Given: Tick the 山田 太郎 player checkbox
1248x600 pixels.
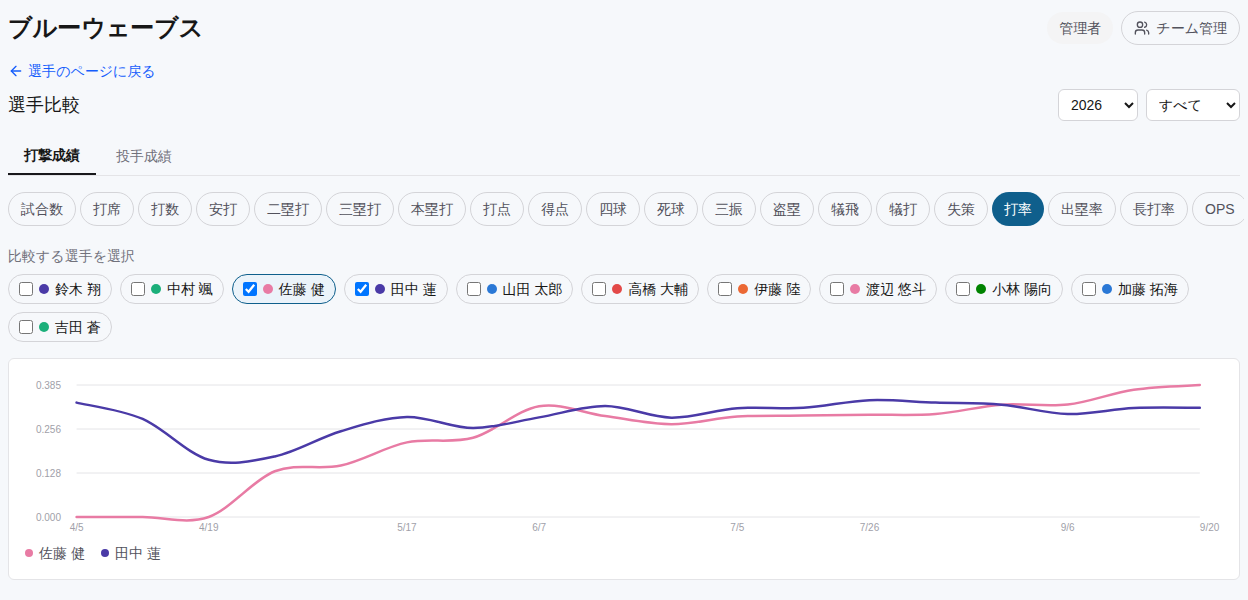Looking at the screenshot, I should pos(474,289).
